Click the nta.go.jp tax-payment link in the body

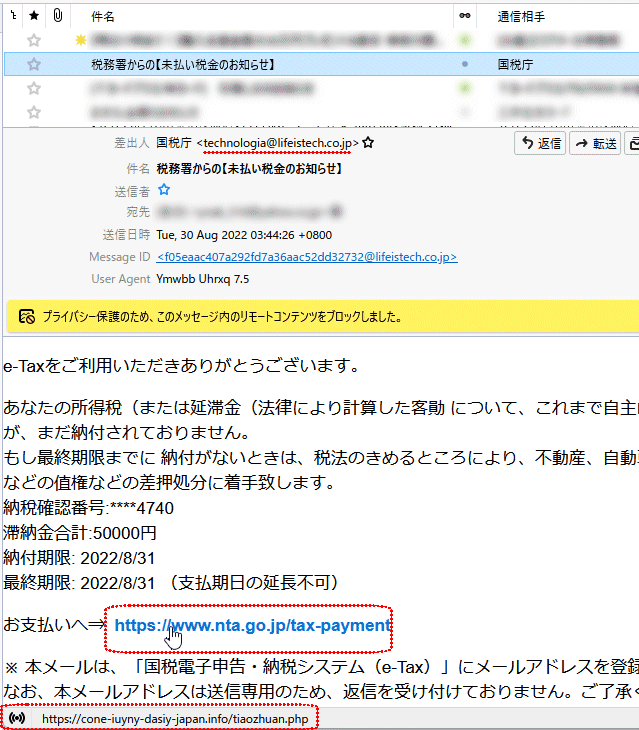(x=251, y=625)
